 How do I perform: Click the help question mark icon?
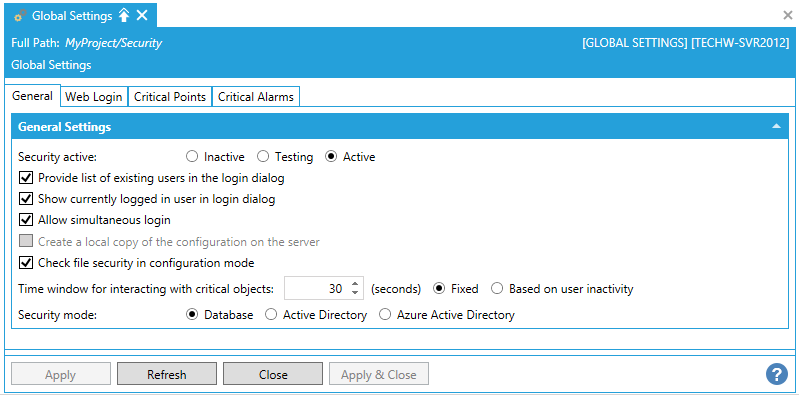[777, 375]
